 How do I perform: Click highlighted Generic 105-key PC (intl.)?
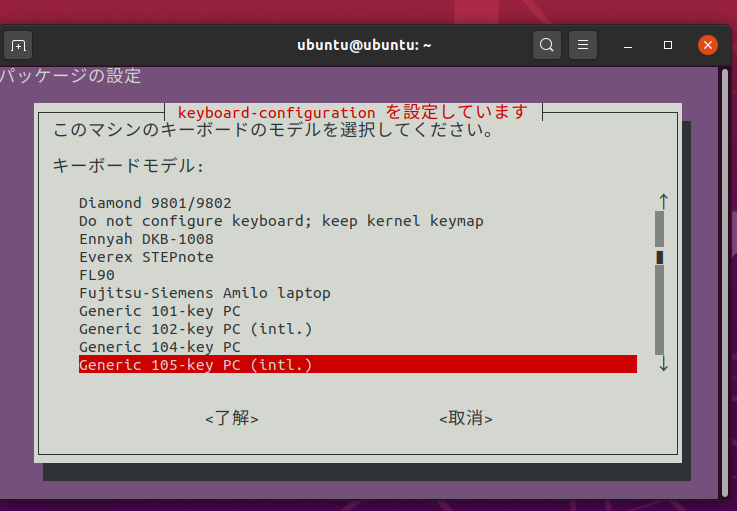click(358, 364)
